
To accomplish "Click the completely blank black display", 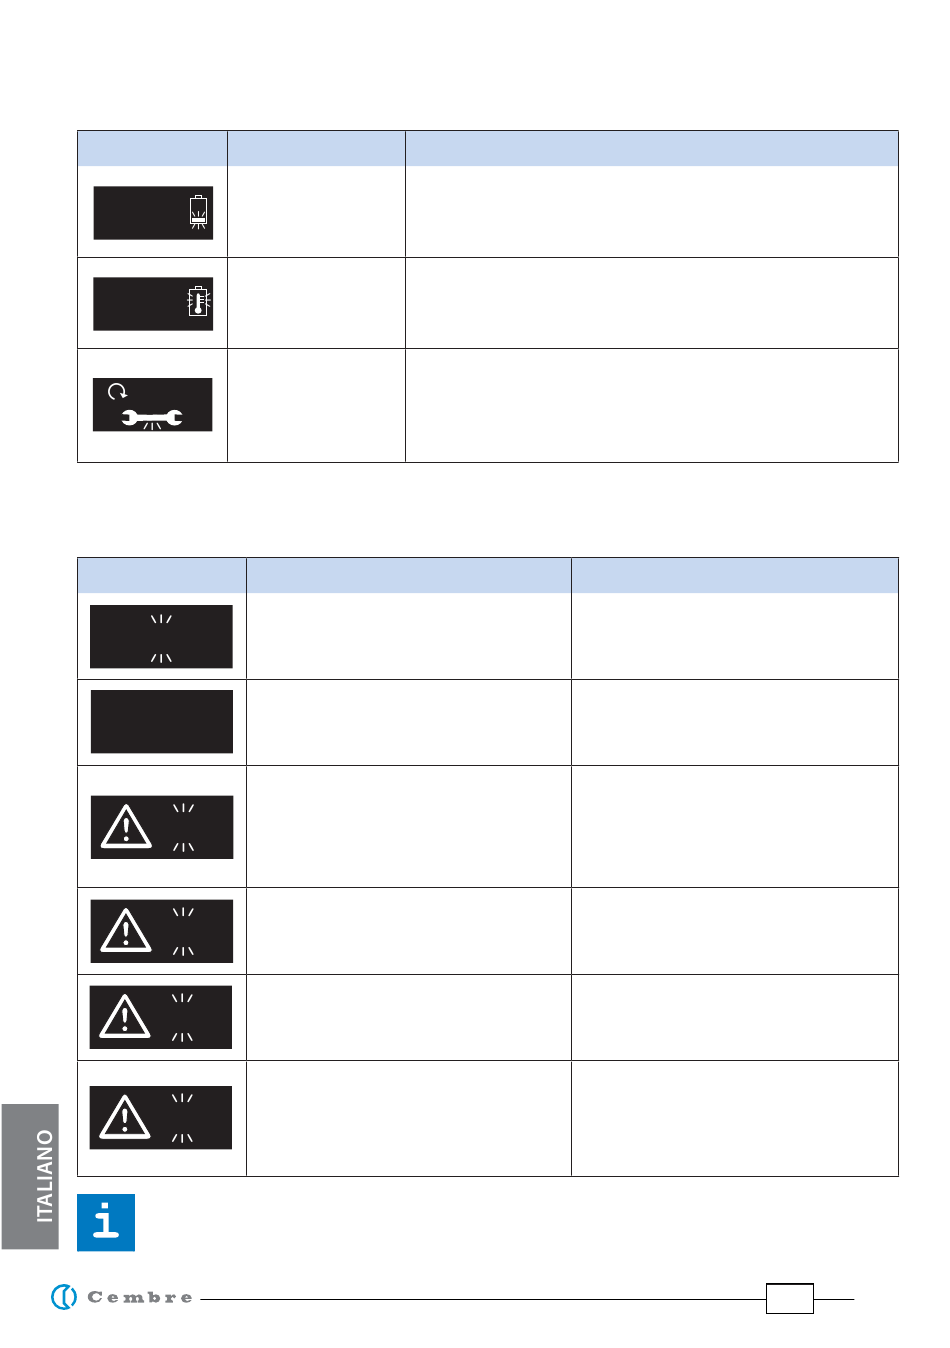I will pyautogui.click(x=162, y=722).
